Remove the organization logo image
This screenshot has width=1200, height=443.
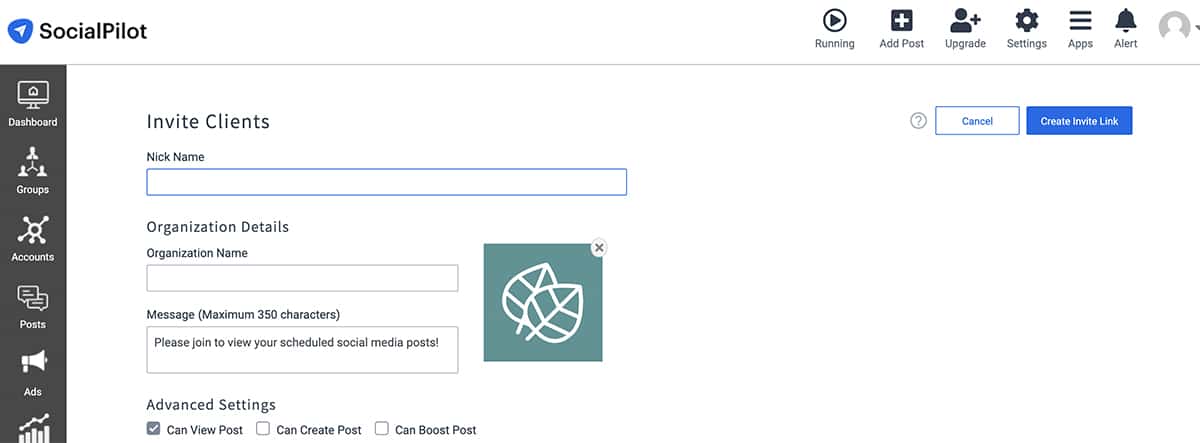598,247
